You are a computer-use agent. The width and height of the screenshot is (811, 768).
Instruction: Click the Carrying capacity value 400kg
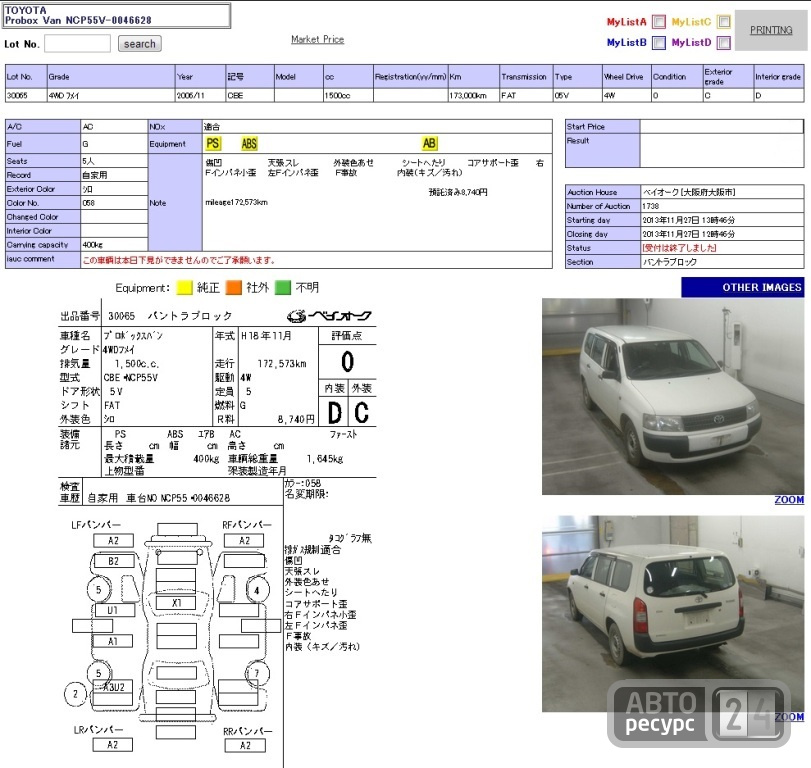coord(93,245)
